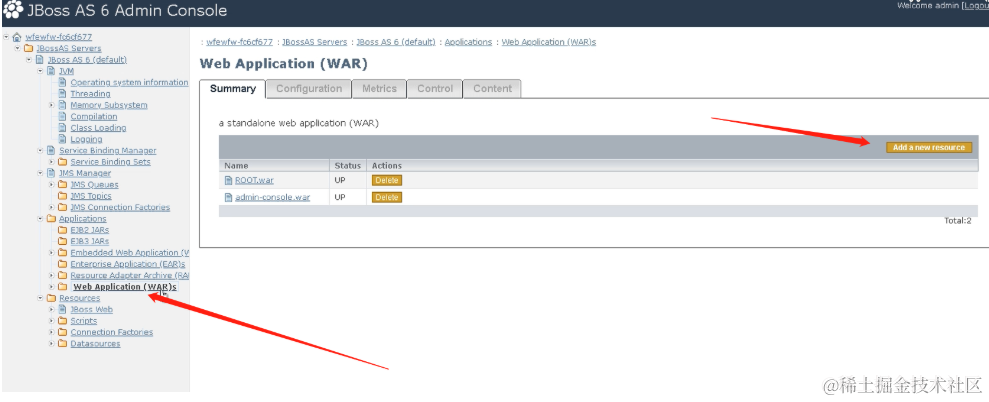
Task: Collapse the wfewfw-fc6cf677 root node
Action: [x=6, y=37]
